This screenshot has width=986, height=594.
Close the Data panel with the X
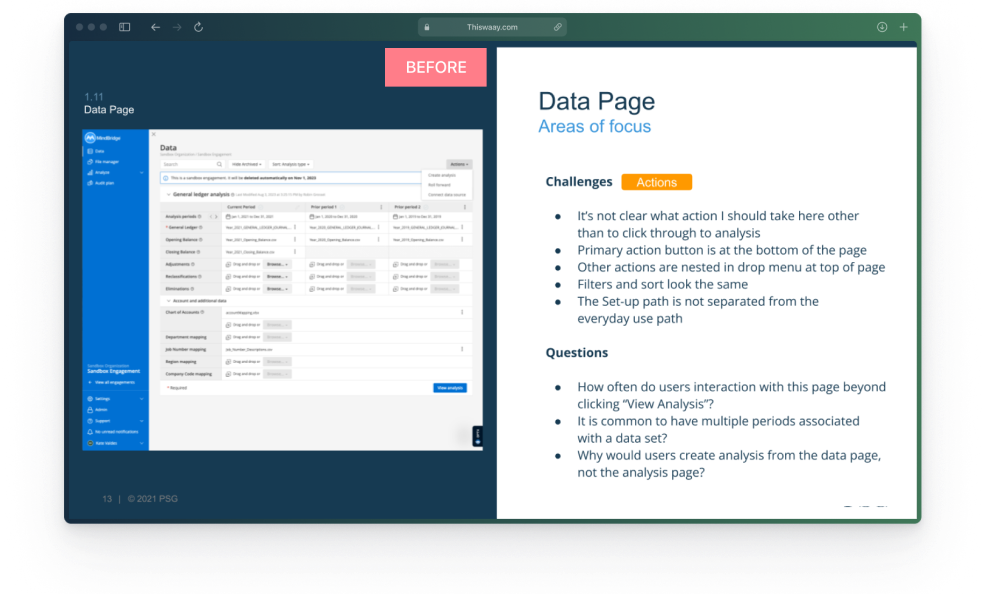[x=153, y=133]
